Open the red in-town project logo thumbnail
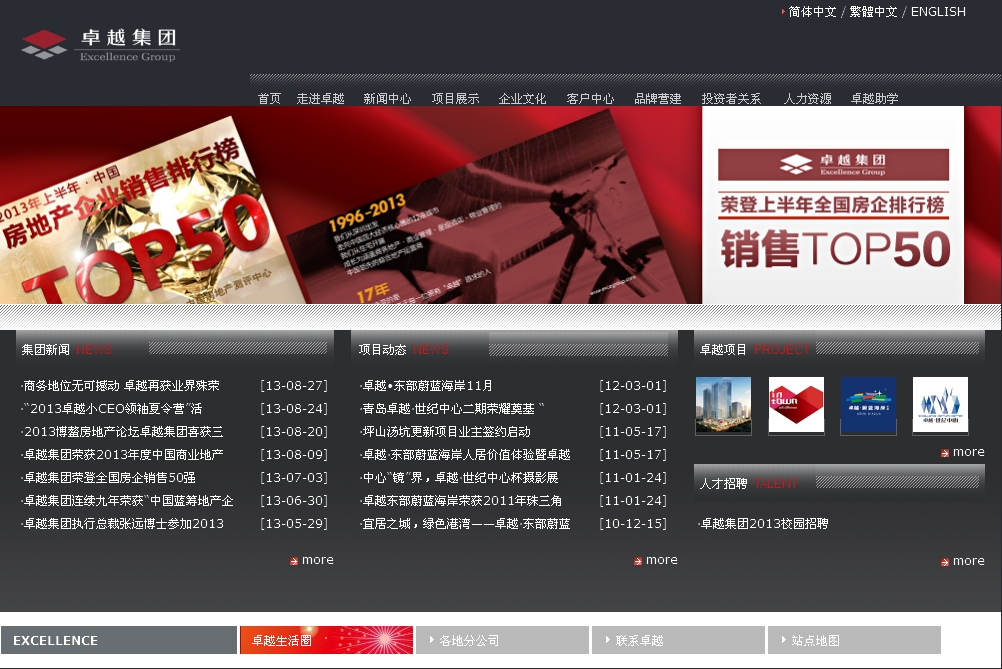The width and height of the screenshot is (1002, 669). click(796, 406)
